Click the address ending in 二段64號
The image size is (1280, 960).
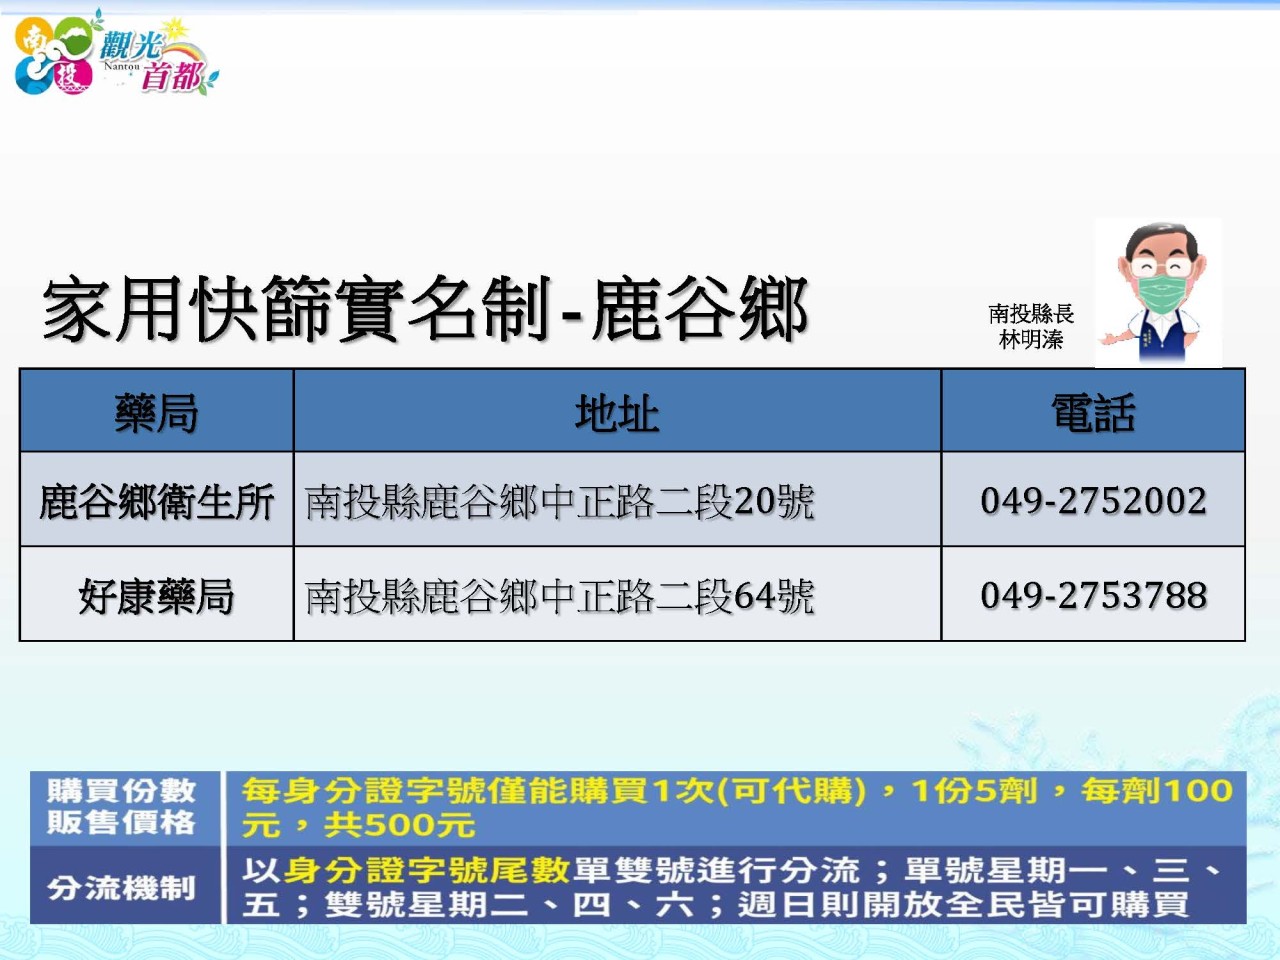coord(560,596)
